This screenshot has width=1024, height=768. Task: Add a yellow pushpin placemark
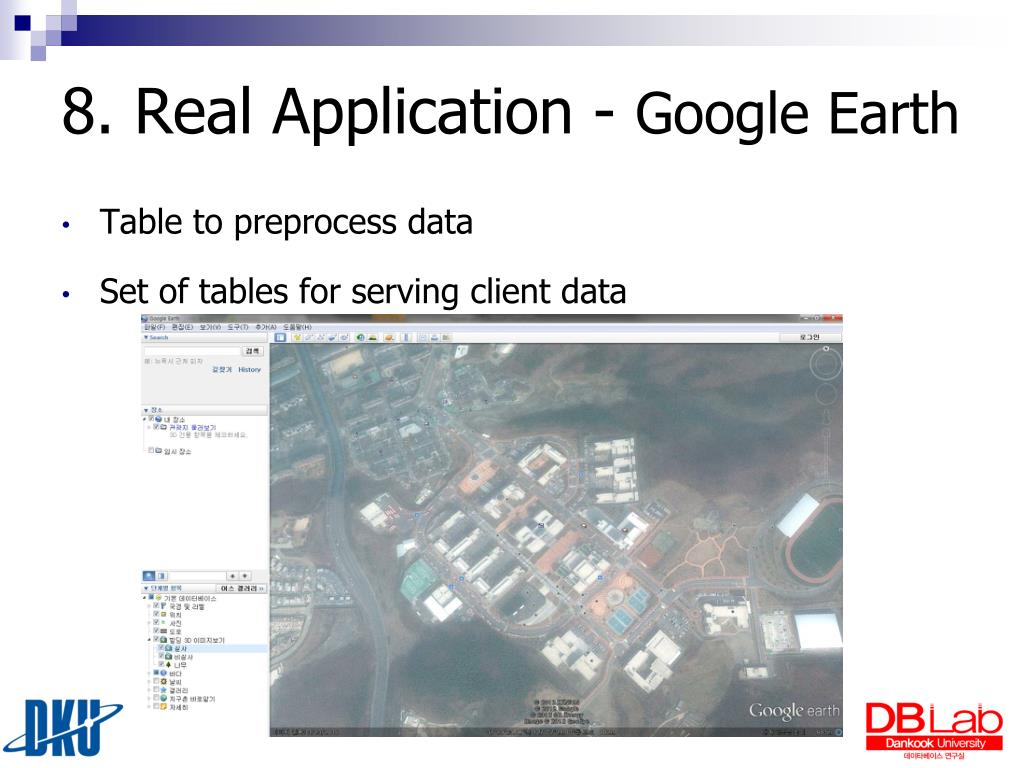click(296, 338)
